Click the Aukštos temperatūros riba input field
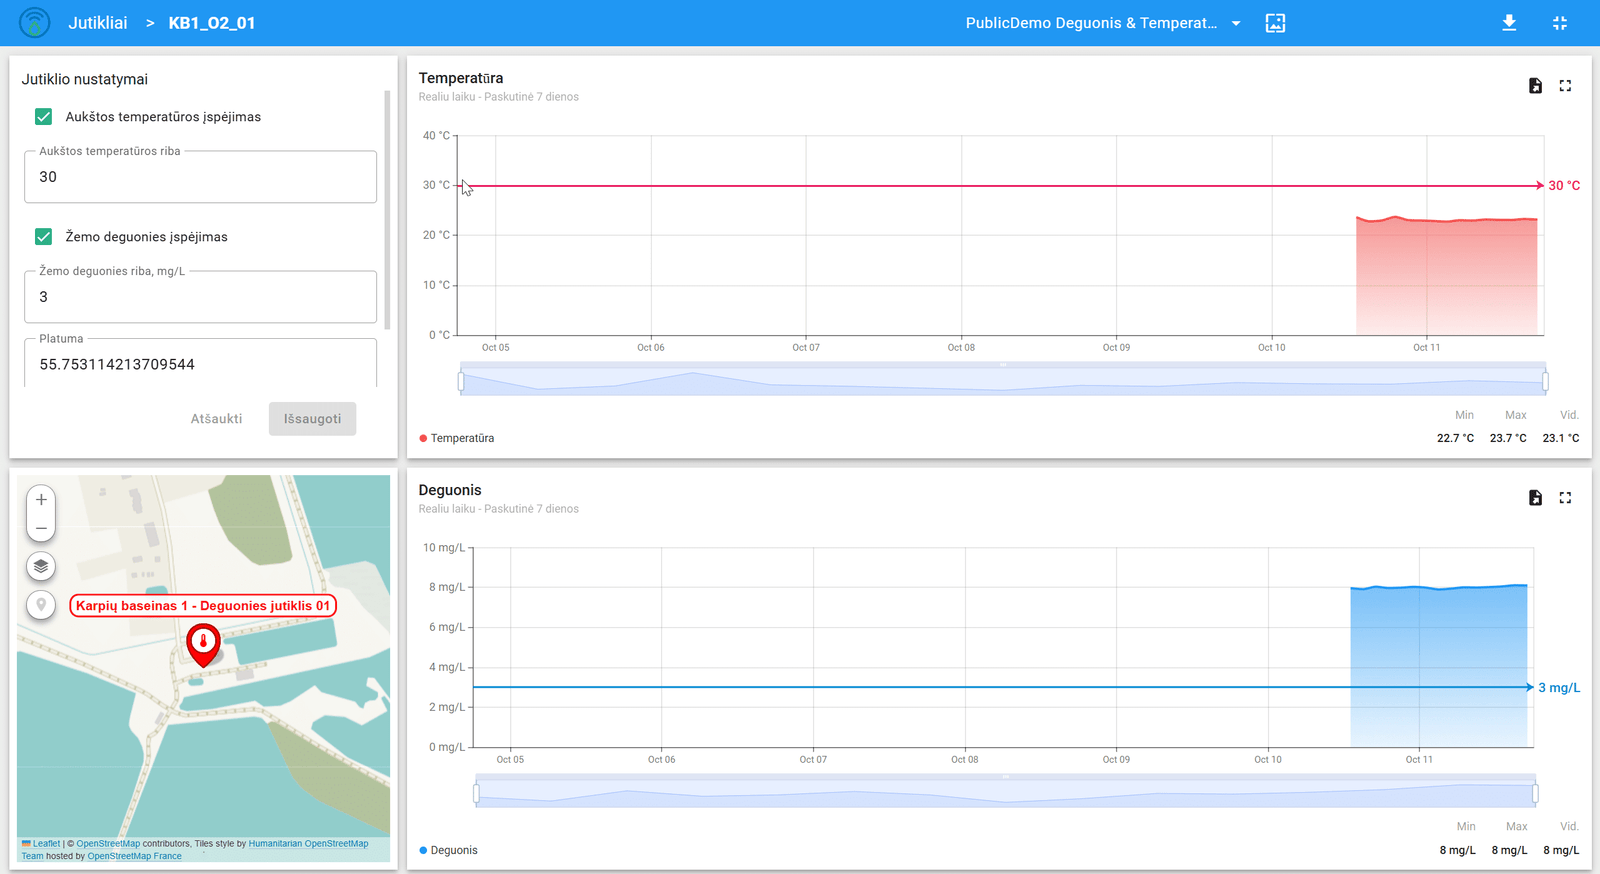This screenshot has height=874, width=1600. [200, 177]
